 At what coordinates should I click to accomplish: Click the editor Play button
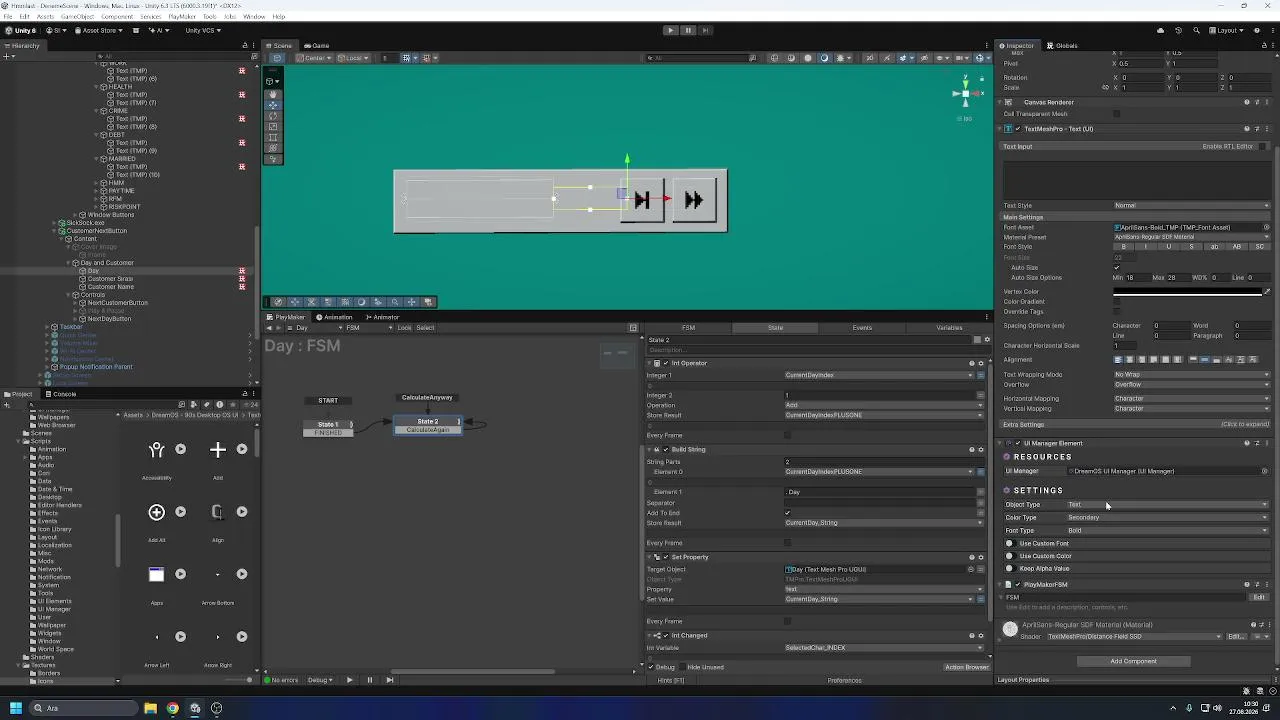click(670, 30)
